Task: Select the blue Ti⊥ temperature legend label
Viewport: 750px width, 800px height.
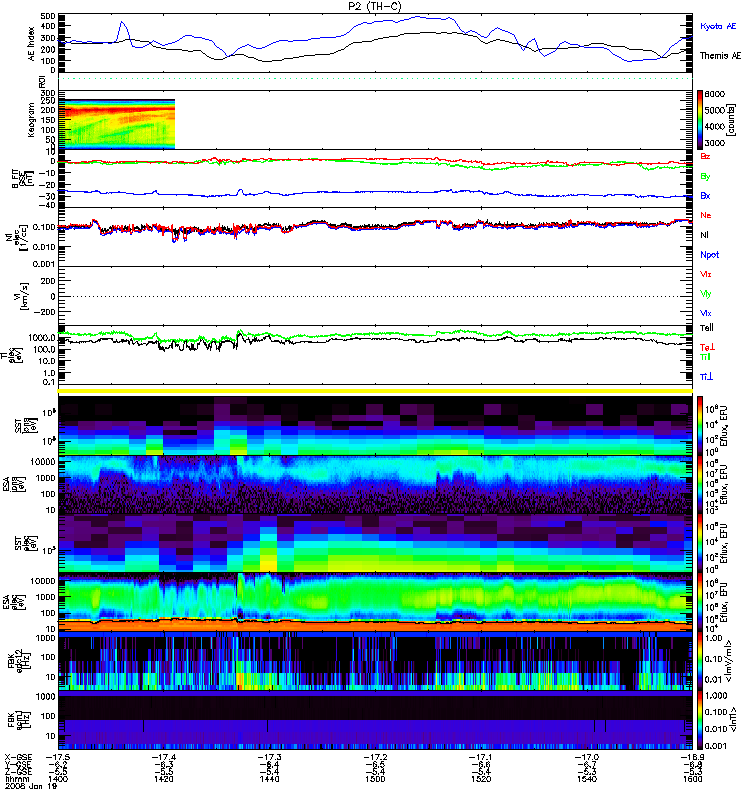Action: [706, 377]
